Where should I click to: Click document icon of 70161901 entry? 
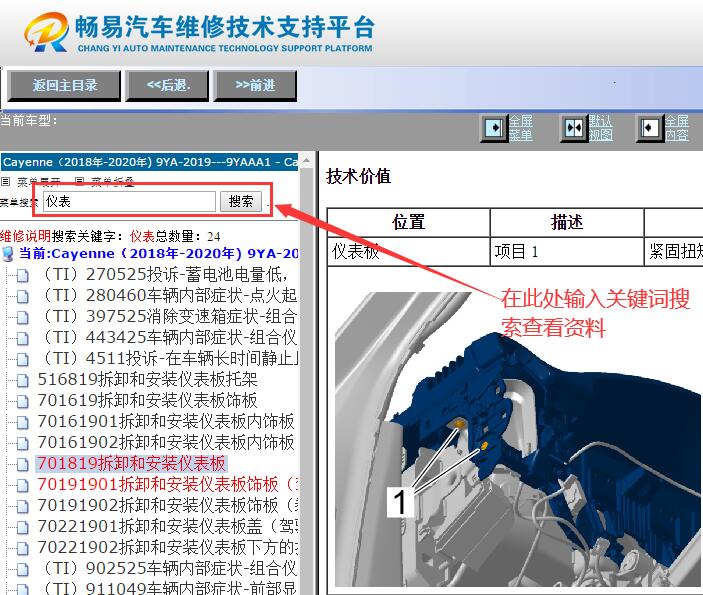point(22,423)
